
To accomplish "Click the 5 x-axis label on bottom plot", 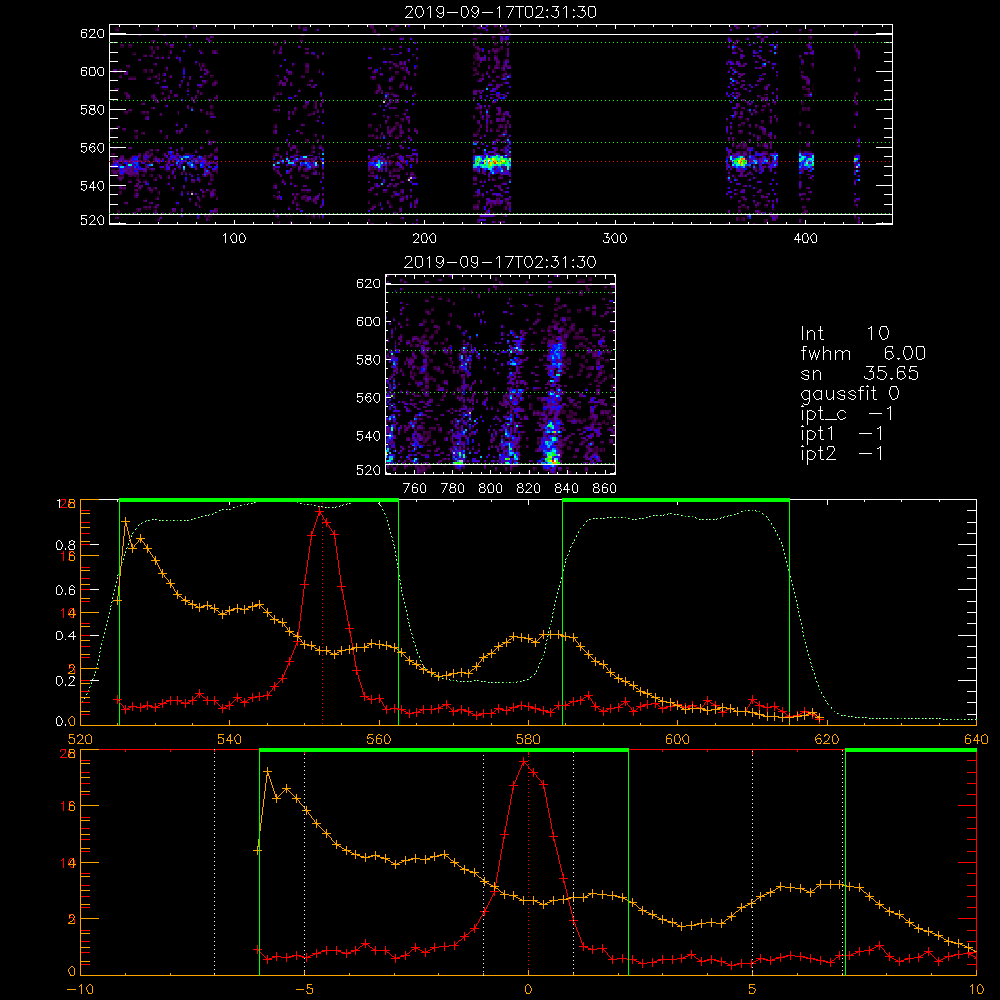I will [x=753, y=989].
